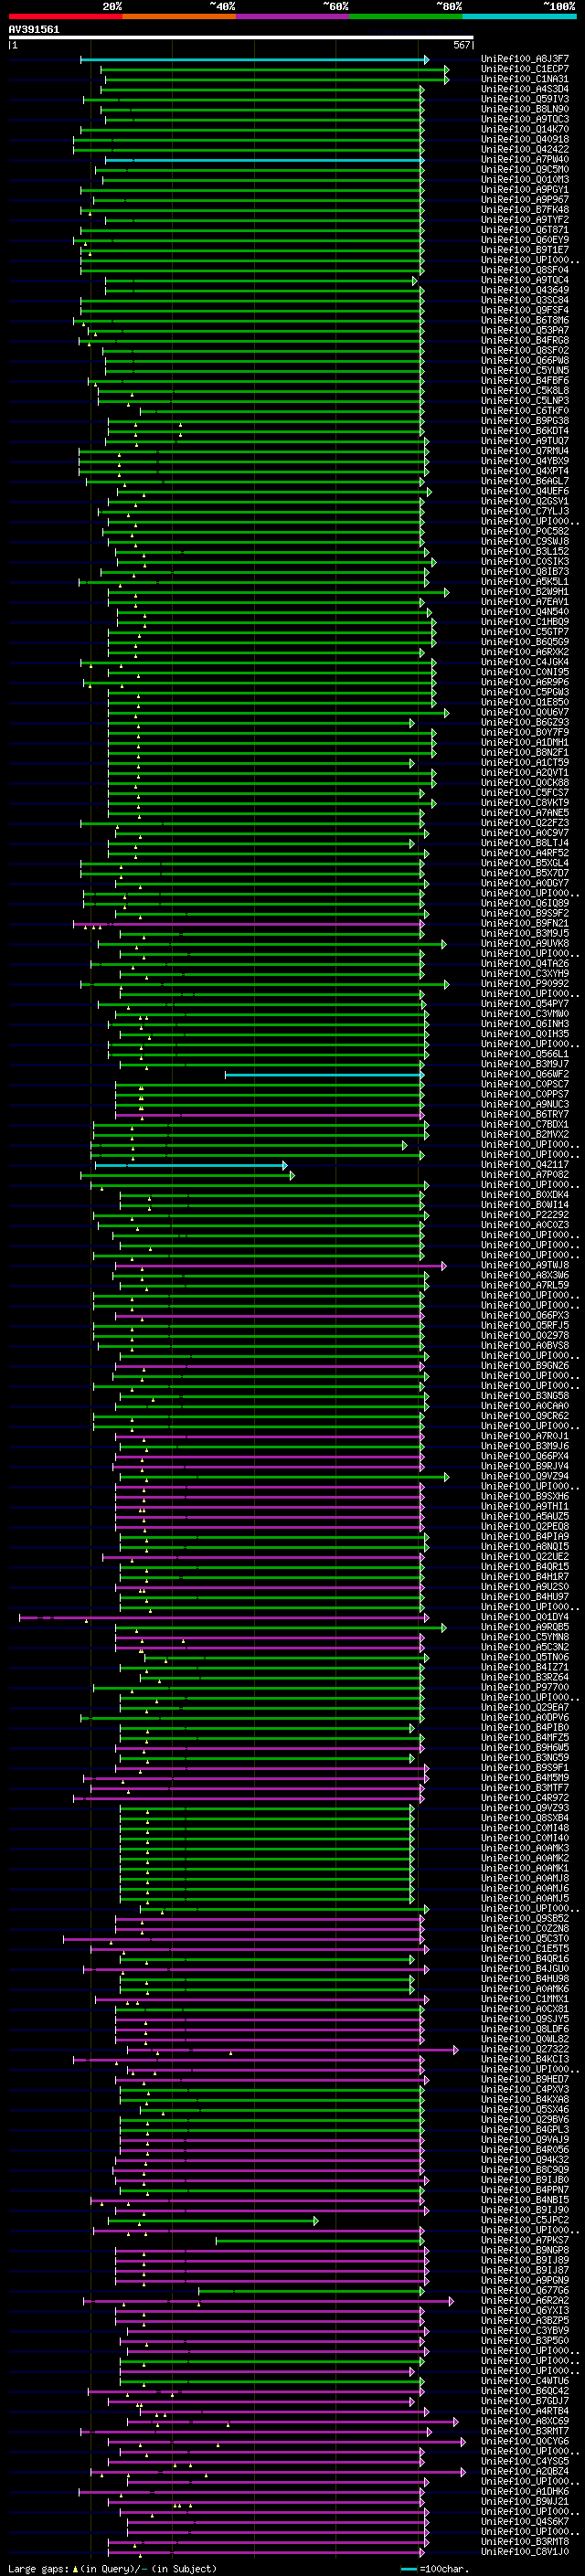Viewport: 585px width, 2576px height.
Task: Select hit label UniRef100_P22292
Action: (x=525, y=1215)
